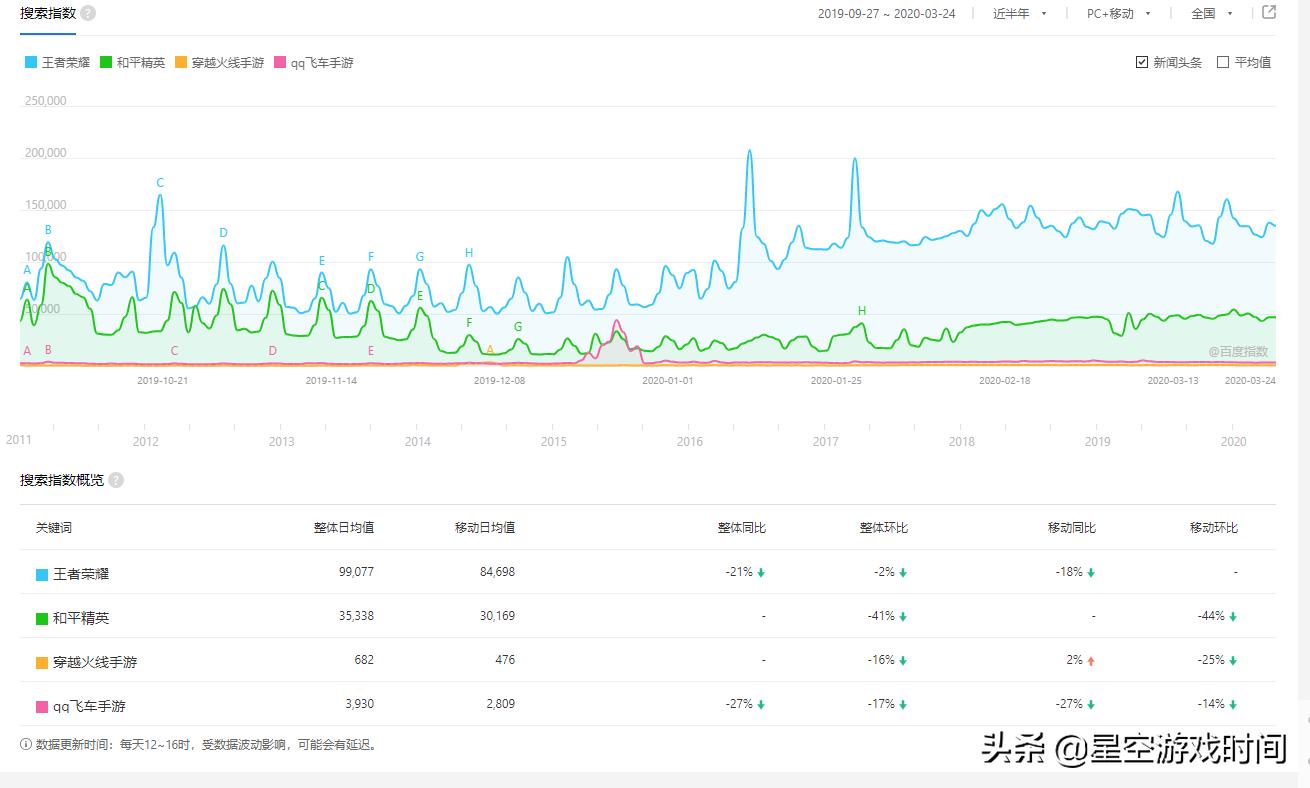Open the export/share icon at top right

pos(1269,13)
